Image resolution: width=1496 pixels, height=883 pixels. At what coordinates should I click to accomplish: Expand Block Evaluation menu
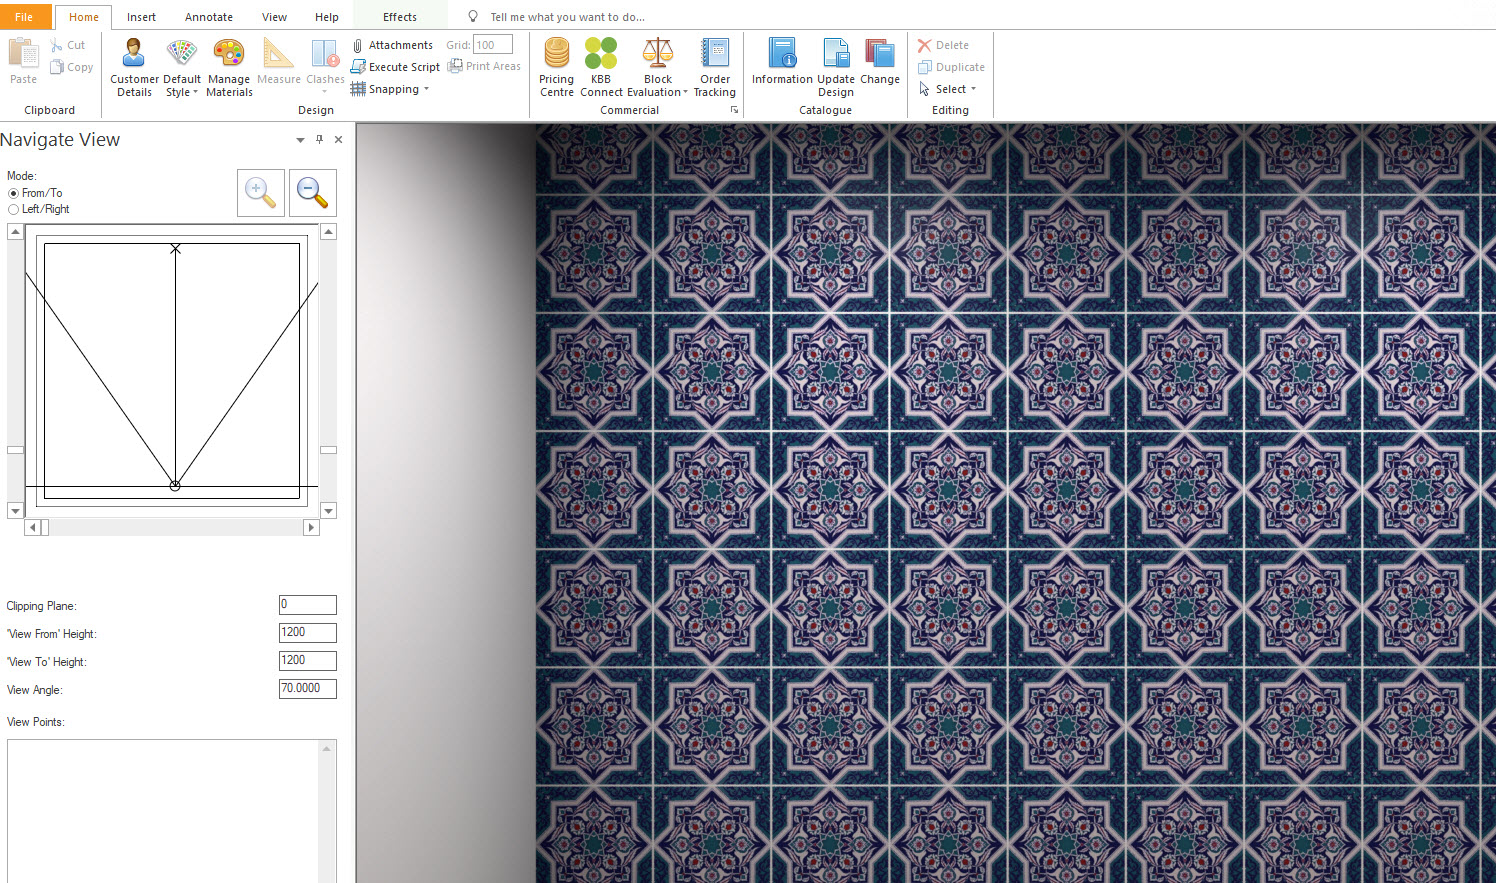tap(657, 67)
